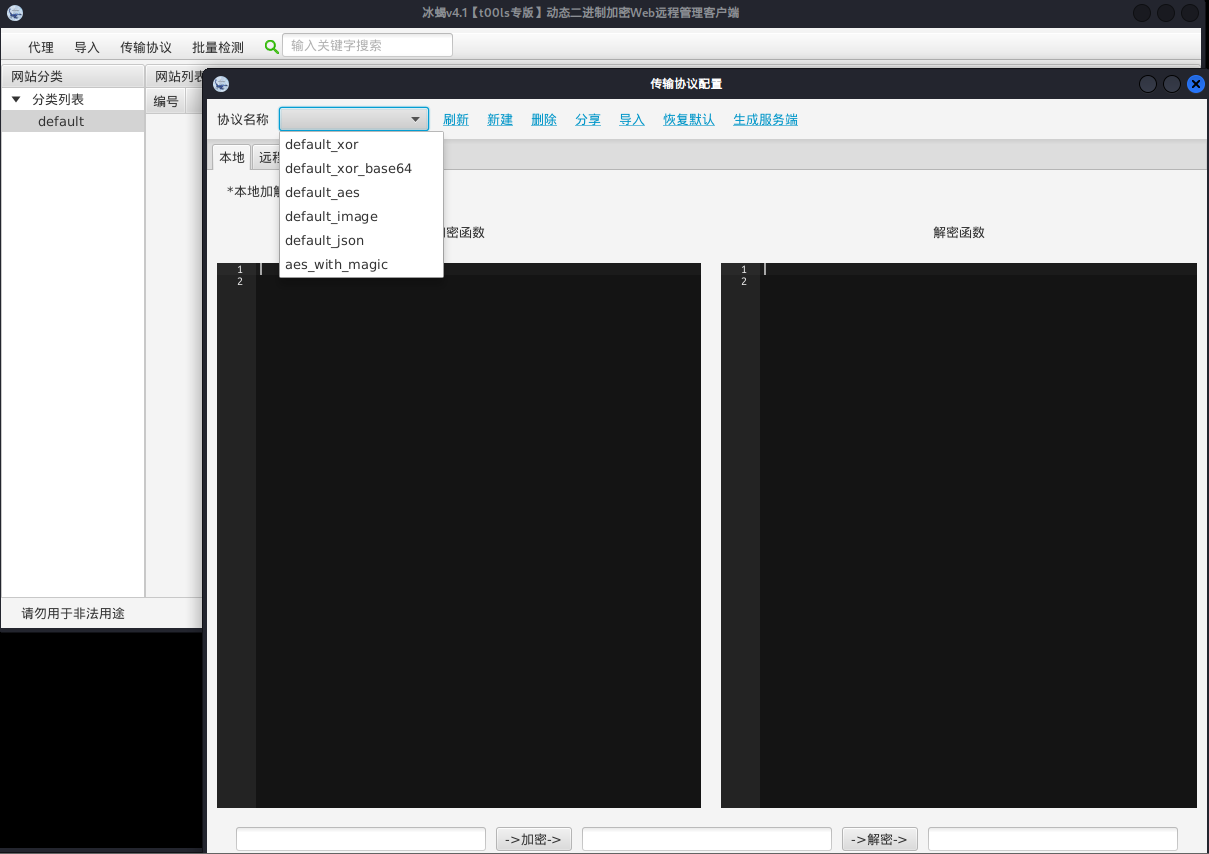This screenshot has height=854, width=1209.
Task: Open the 传输协议 menu
Action: coord(146,47)
